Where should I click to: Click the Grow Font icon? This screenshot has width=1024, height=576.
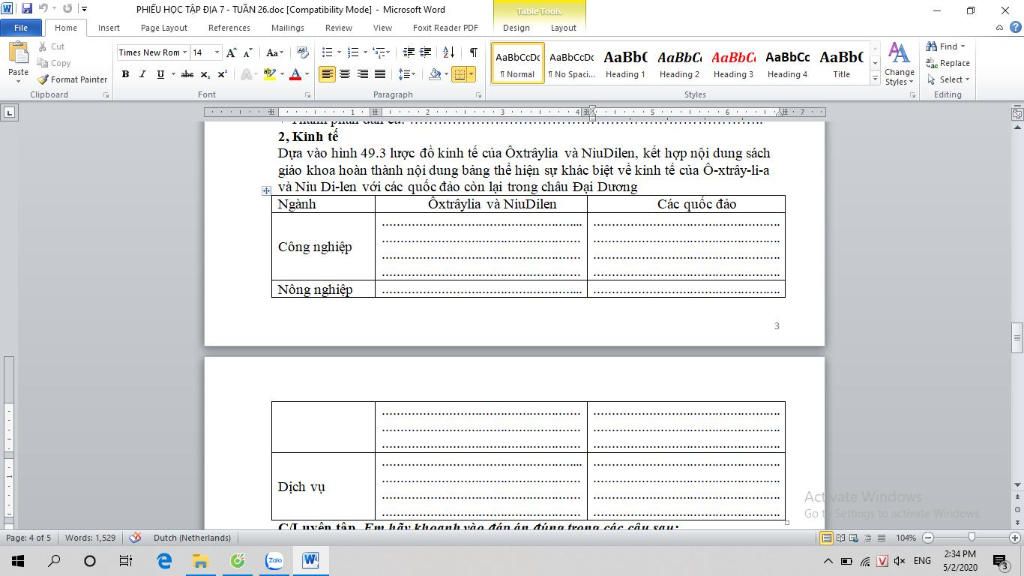(231, 53)
